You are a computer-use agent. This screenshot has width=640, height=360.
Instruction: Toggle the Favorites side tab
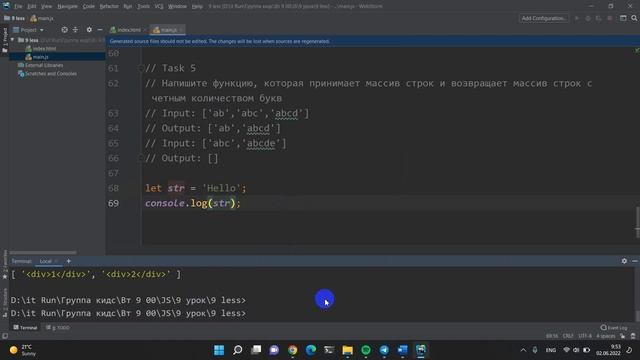click(4, 264)
